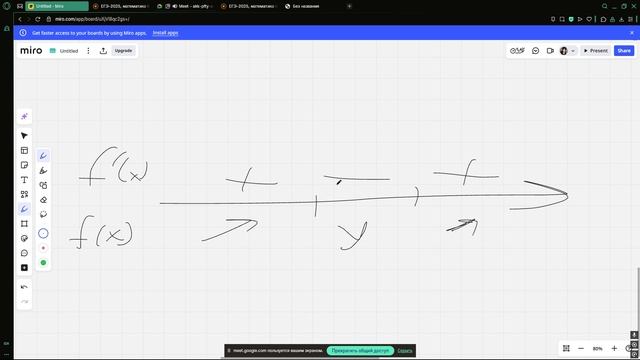This screenshot has height=360, width=640.
Task: Redo the undone action
Action: [x=24, y=302]
